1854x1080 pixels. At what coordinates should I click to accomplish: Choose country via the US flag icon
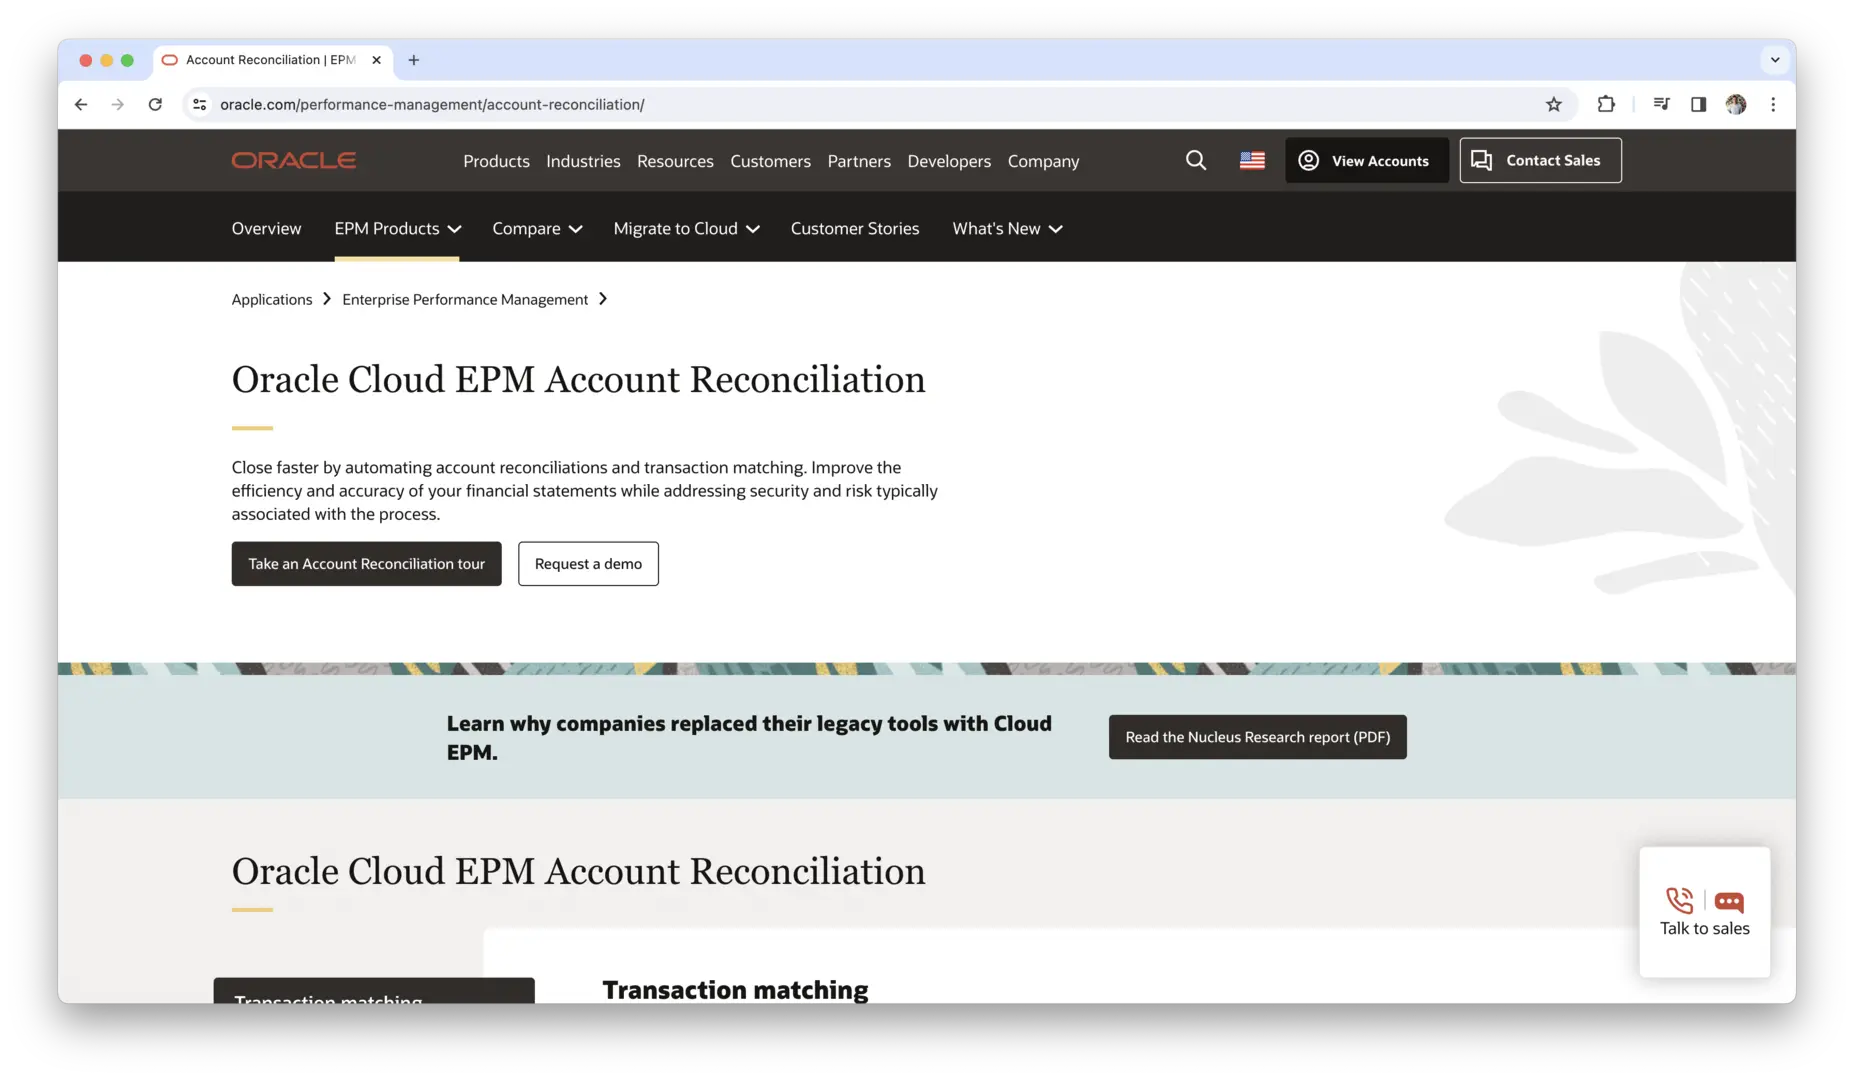click(x=1252, y=160)
